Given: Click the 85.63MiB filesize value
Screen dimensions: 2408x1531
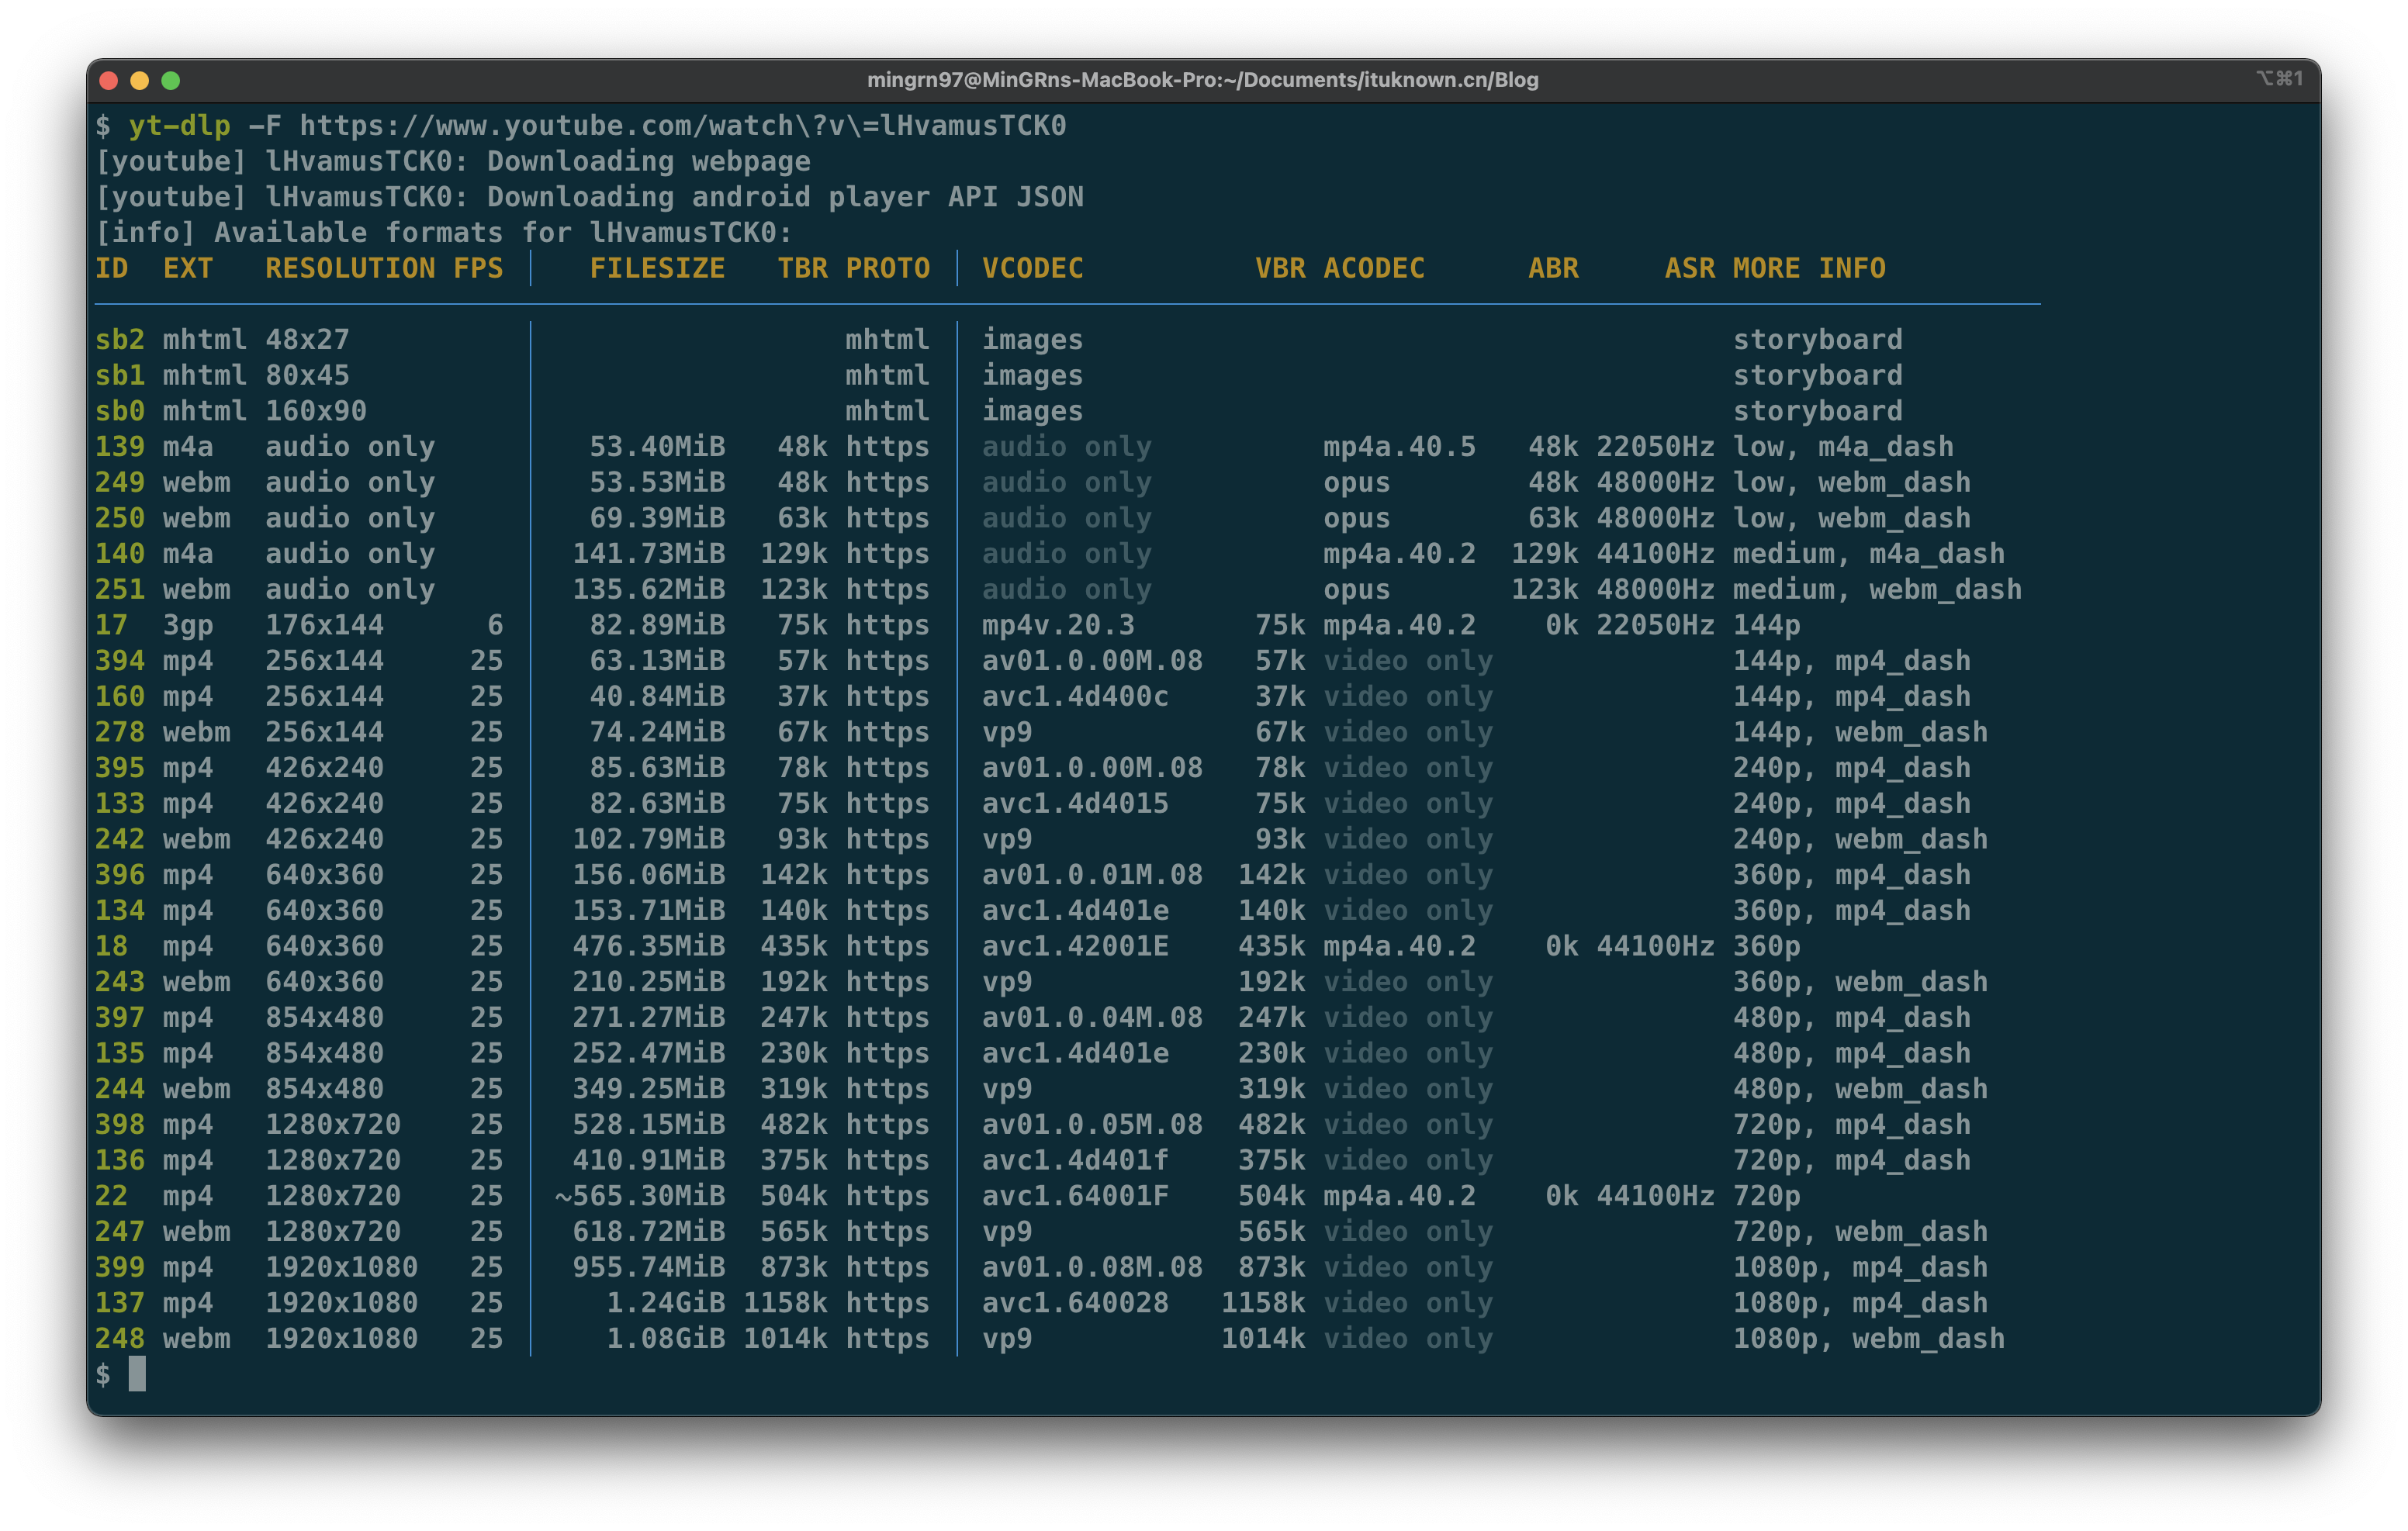Looking at the screenshot, I should (x=657, y=768).
